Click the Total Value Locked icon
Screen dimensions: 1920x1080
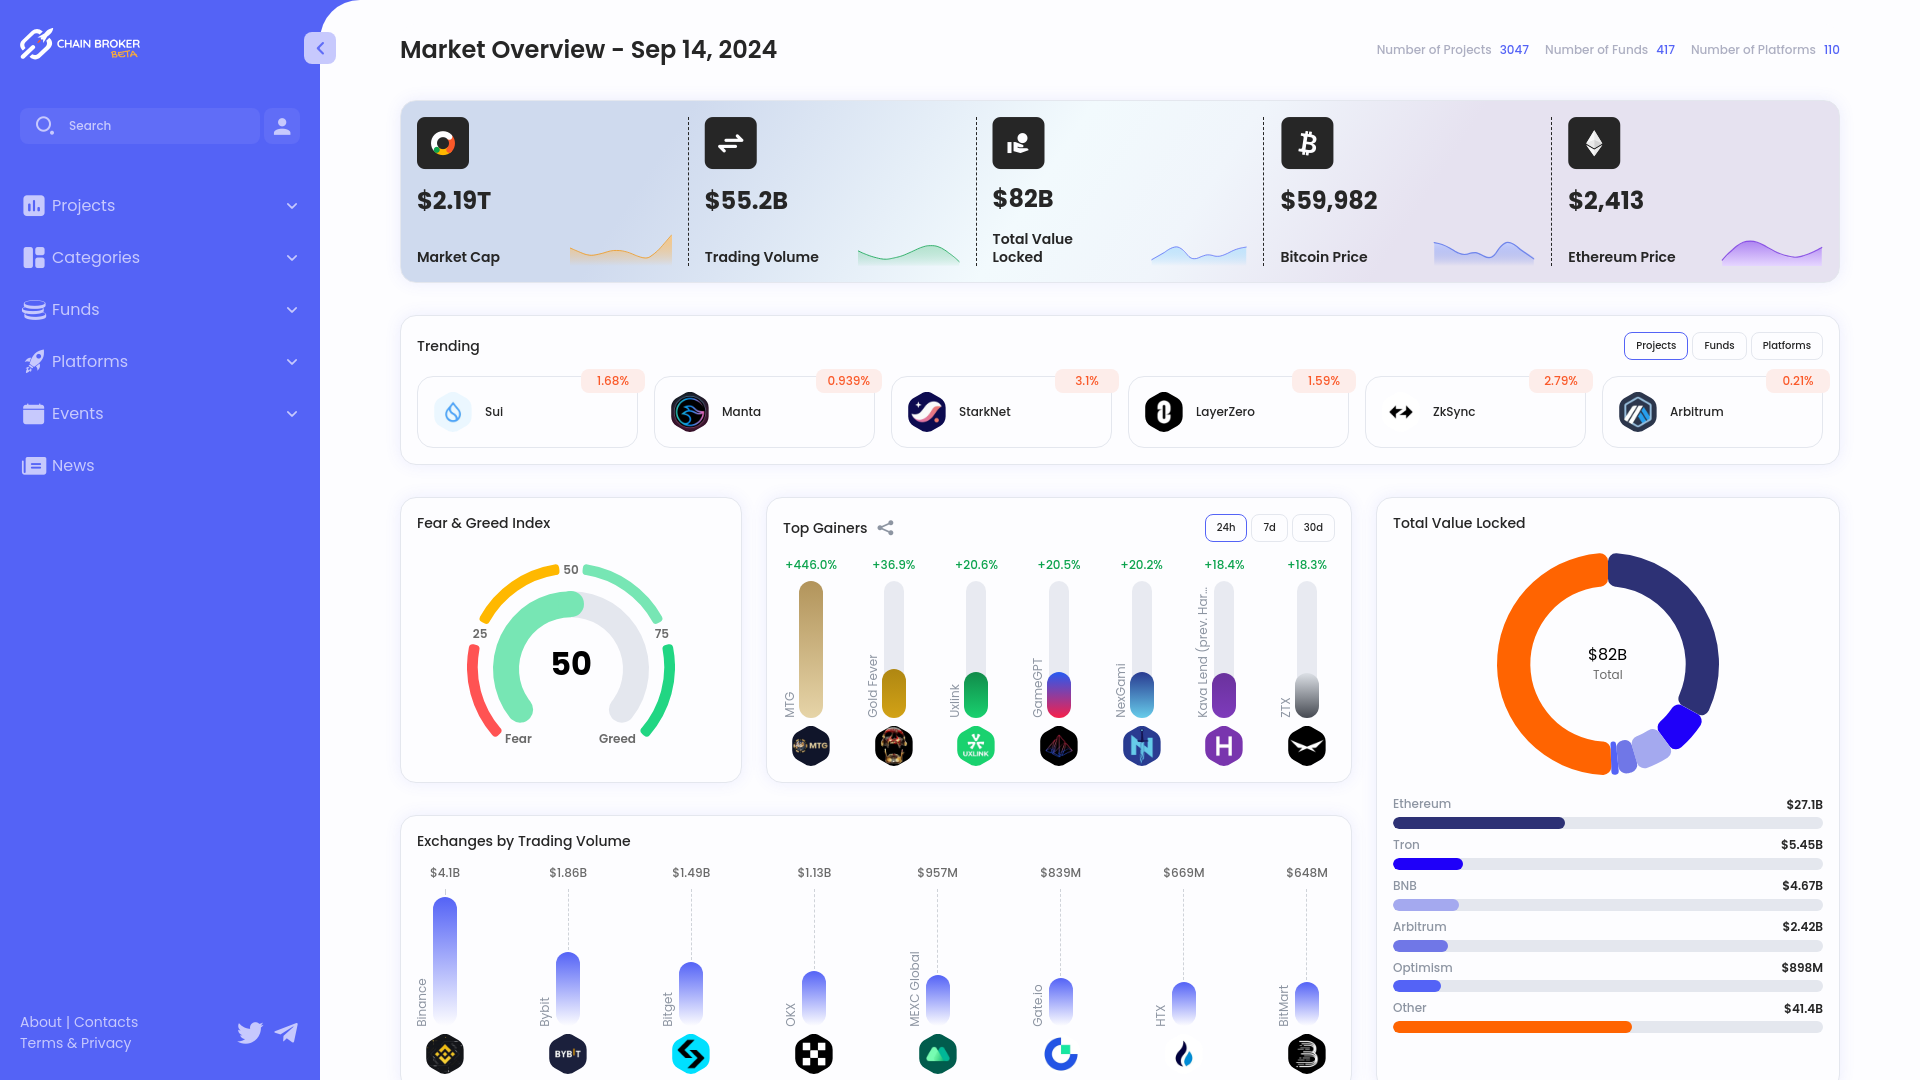[1018, 143]
